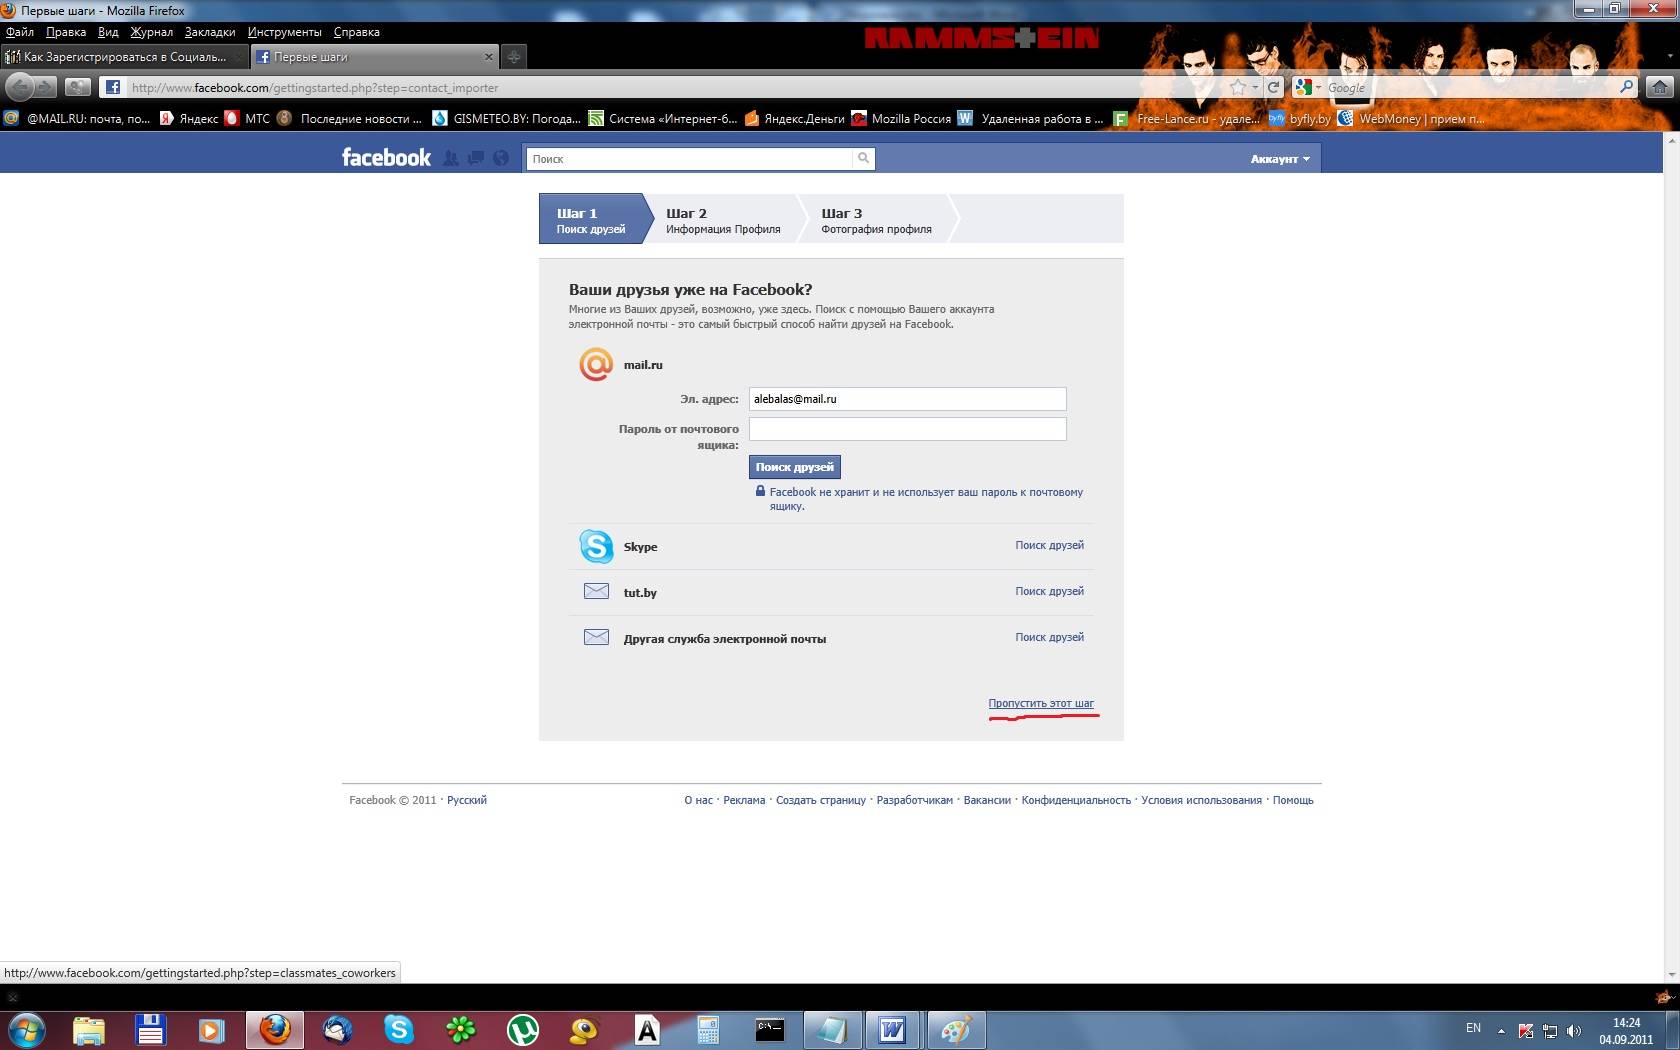Image resolution: width=1680 pixels, height=1050 pixels.
Task: Click the Создать страницу footer link
Action: 821,800
